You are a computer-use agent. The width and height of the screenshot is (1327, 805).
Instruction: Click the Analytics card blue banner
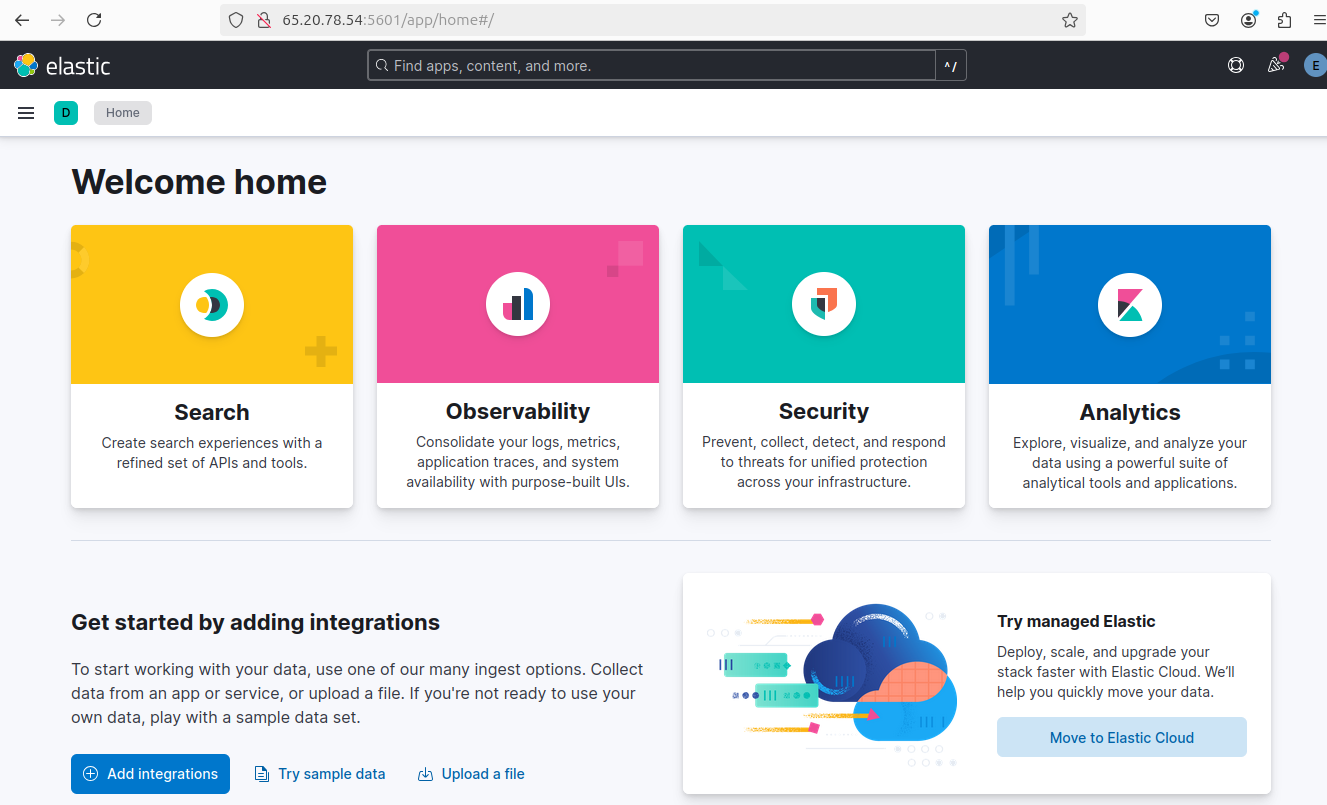click(x=1130, y=304)
